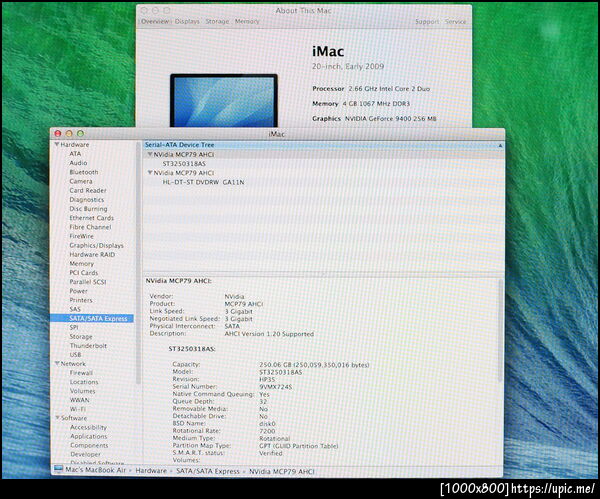
Task: Select the ST3250318AS drive in the device tree
Action: [x=184, y=164]
